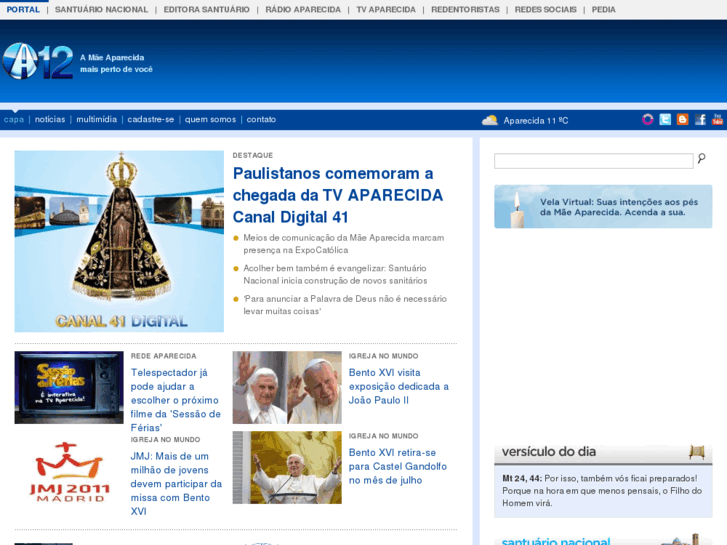Click Aparecida 11 ºC weather text
The image size is (727, 545).
point(536,121)
